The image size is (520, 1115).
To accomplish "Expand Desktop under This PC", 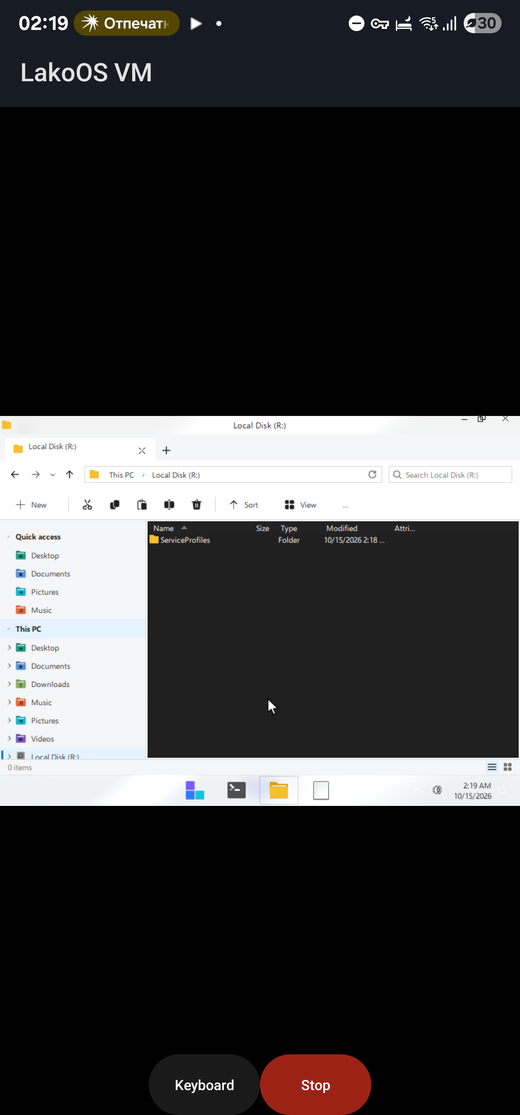I will click(9, 648).
